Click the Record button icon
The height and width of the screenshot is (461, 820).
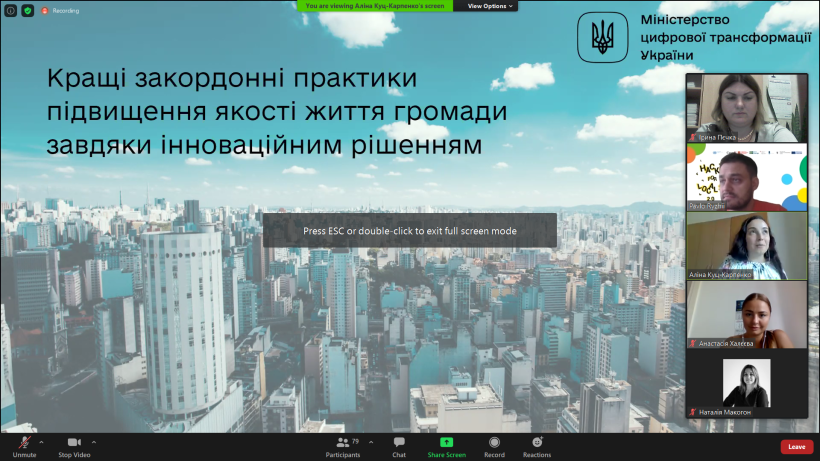point(494,442)
